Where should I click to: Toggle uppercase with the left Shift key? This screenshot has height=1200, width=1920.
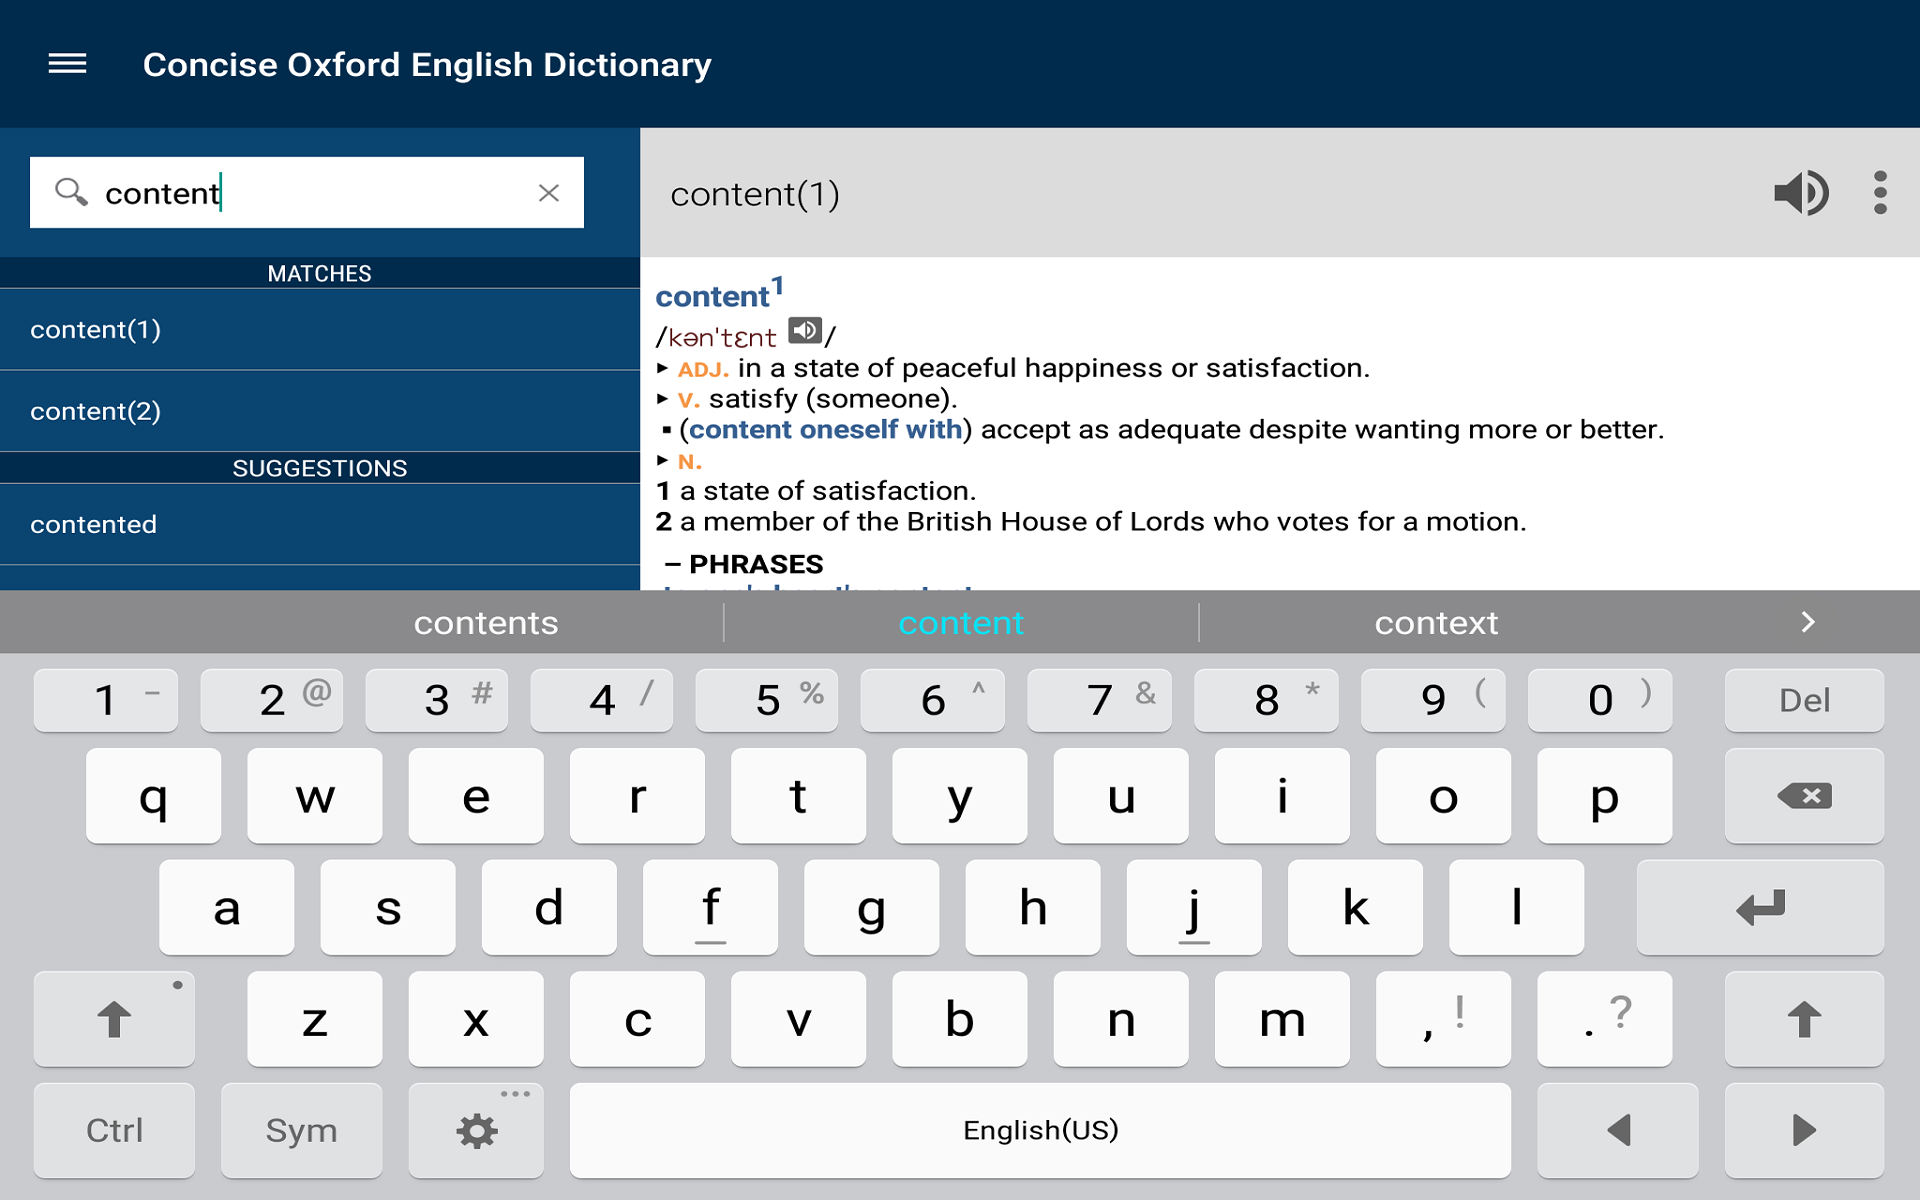(x=113, y=1019)
